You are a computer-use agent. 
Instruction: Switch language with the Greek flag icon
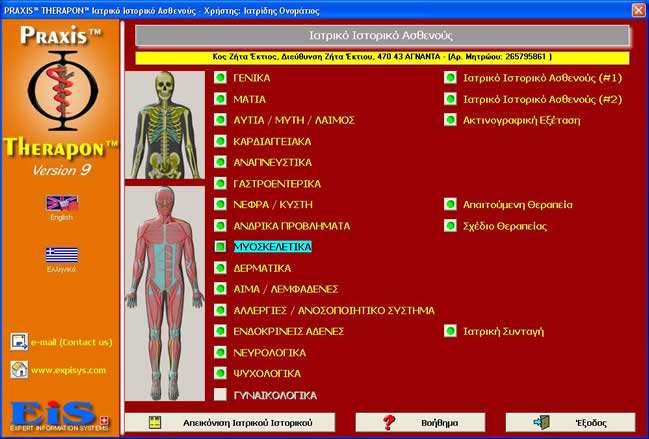pyautogui.click(x=61, y=254)
